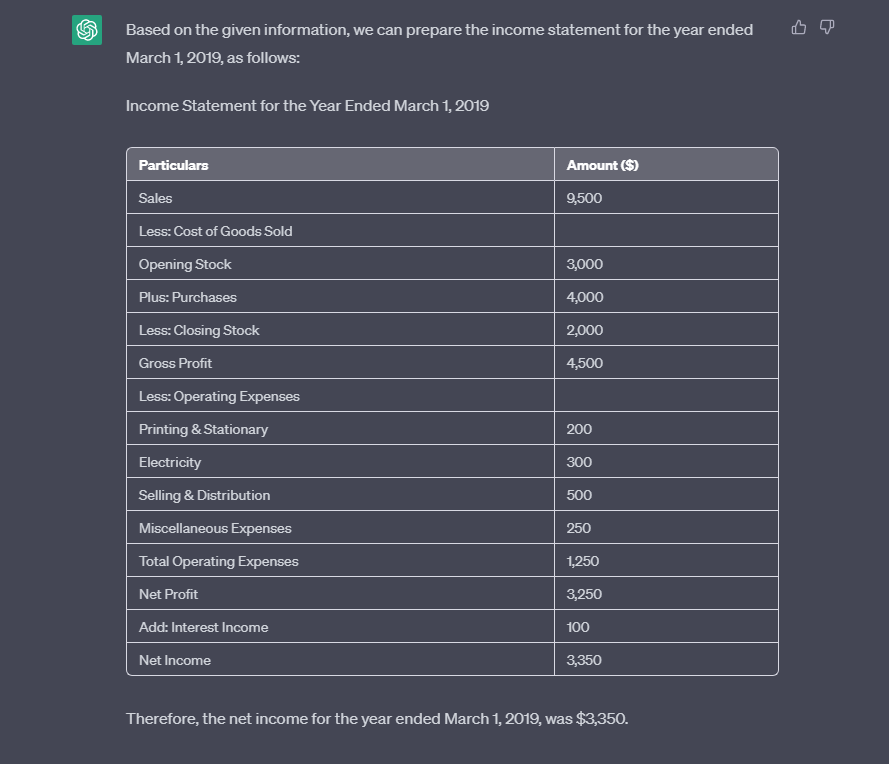
Task: Click the Gross Profit value 4,500
Action: (584, 363)
